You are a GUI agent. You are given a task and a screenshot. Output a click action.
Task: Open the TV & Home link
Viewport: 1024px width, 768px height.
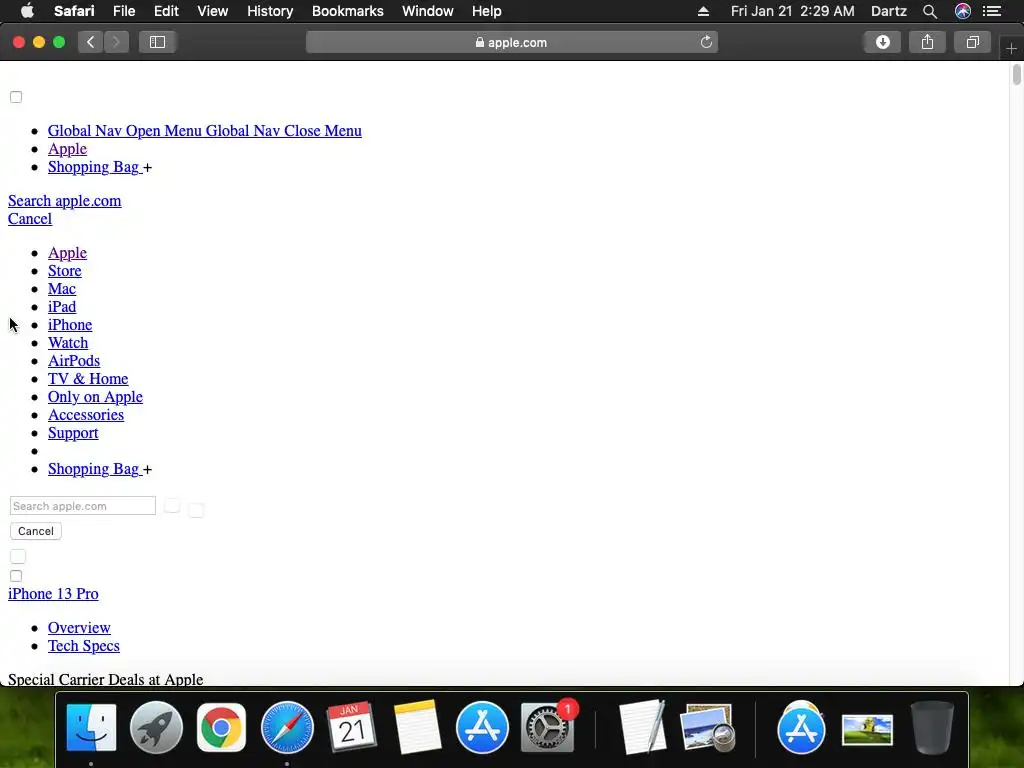point(88,379)
